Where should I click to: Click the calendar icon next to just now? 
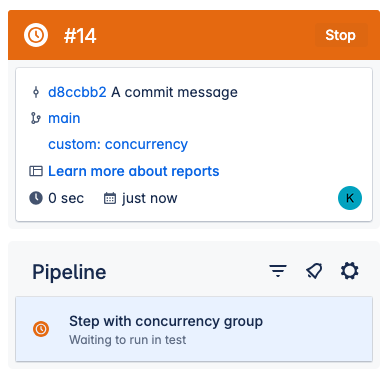click(x=110, y=198)
